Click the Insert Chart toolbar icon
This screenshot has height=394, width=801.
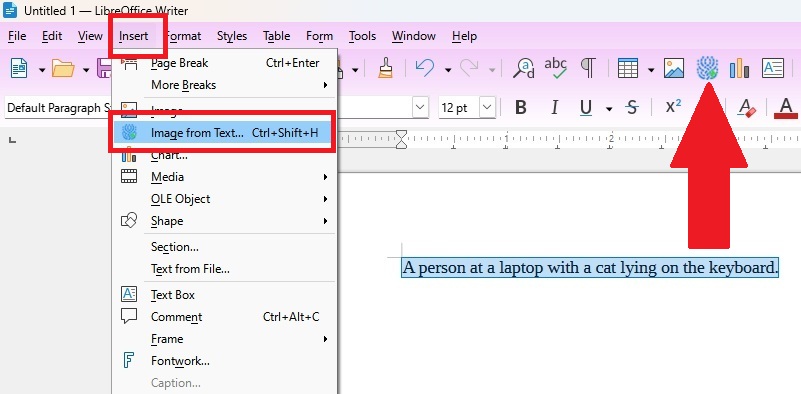[739, 68]
